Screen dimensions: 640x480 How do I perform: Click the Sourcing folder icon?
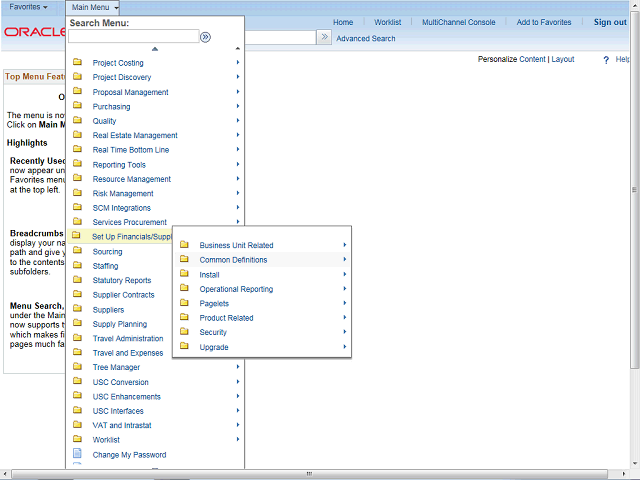[77, 251]
